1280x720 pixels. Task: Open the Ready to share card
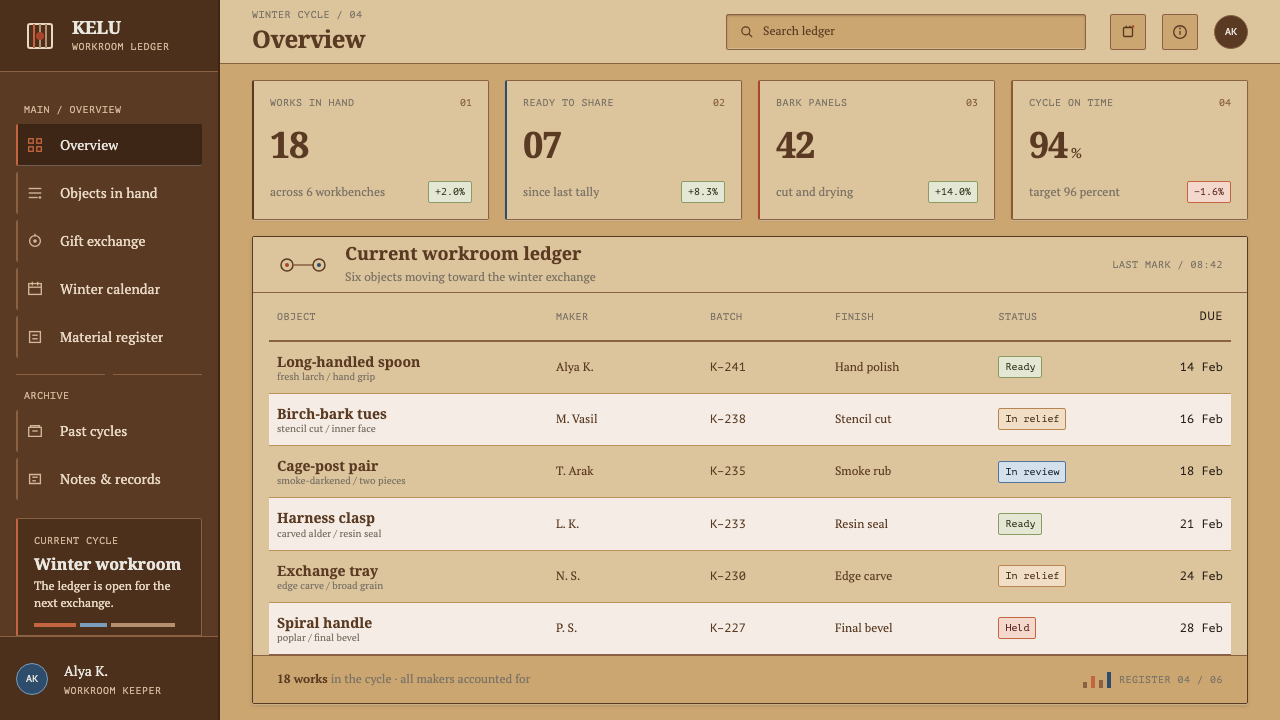click(x=623, y=150)
